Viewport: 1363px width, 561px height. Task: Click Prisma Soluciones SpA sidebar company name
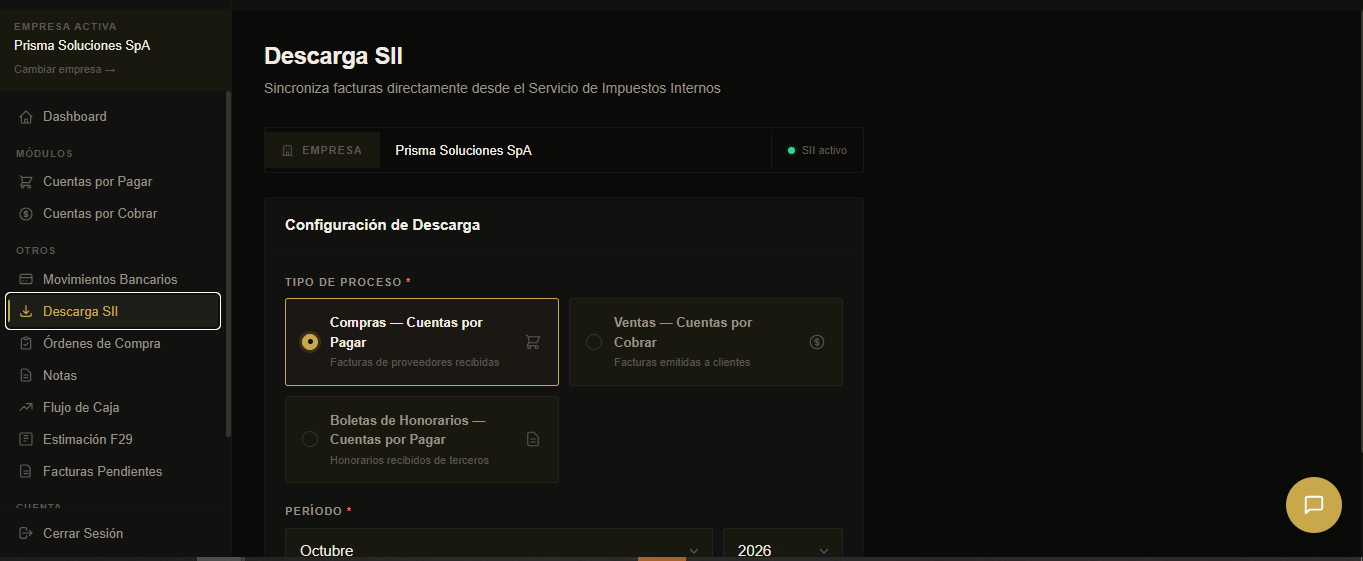click(x=82, y=46)
